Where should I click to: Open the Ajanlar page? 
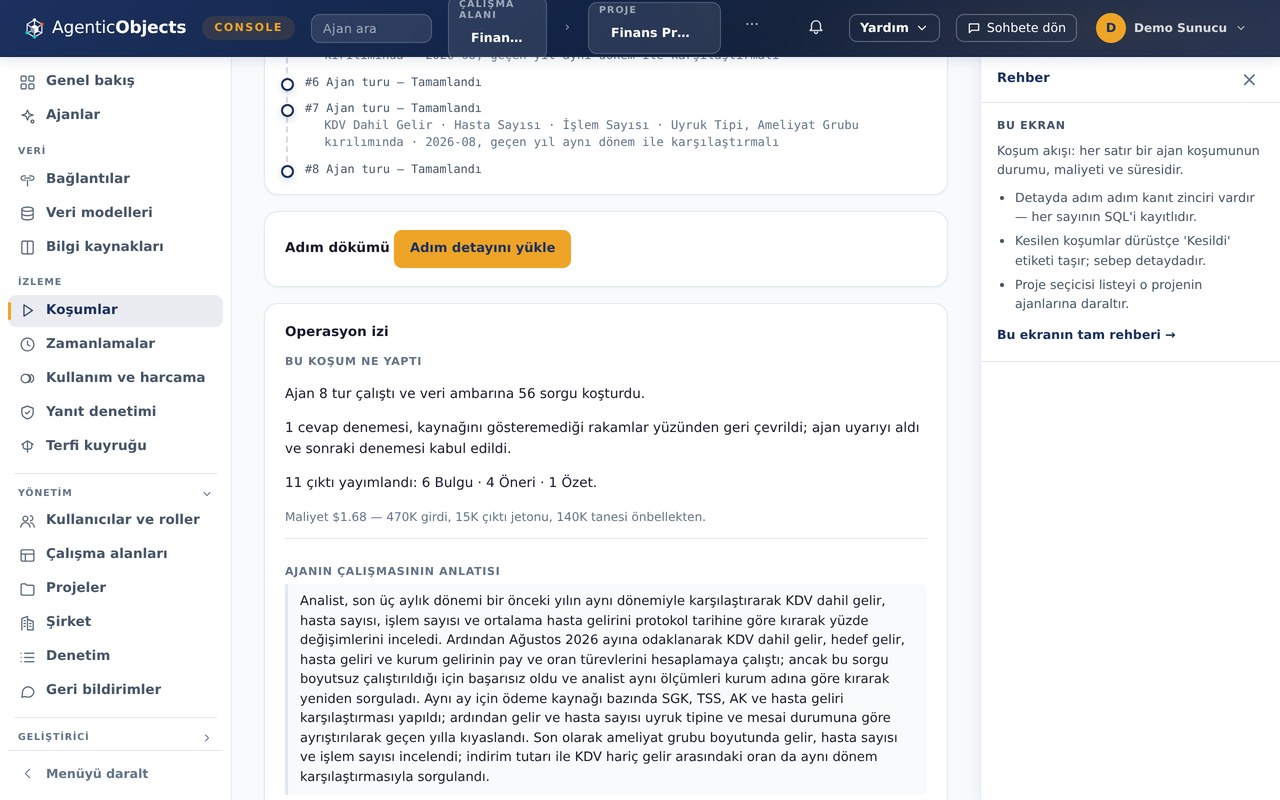coord(116,115)
